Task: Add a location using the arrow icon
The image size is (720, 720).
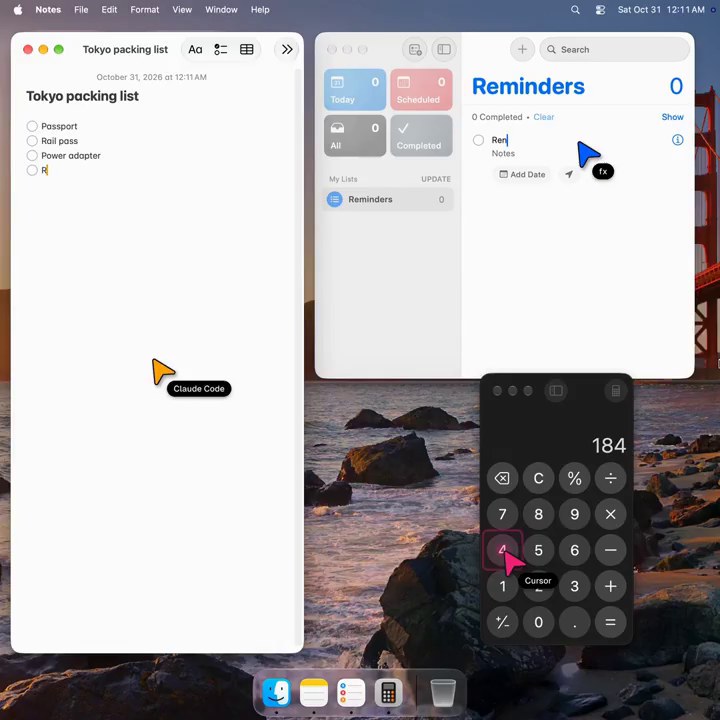Action: tap(569, 174)
